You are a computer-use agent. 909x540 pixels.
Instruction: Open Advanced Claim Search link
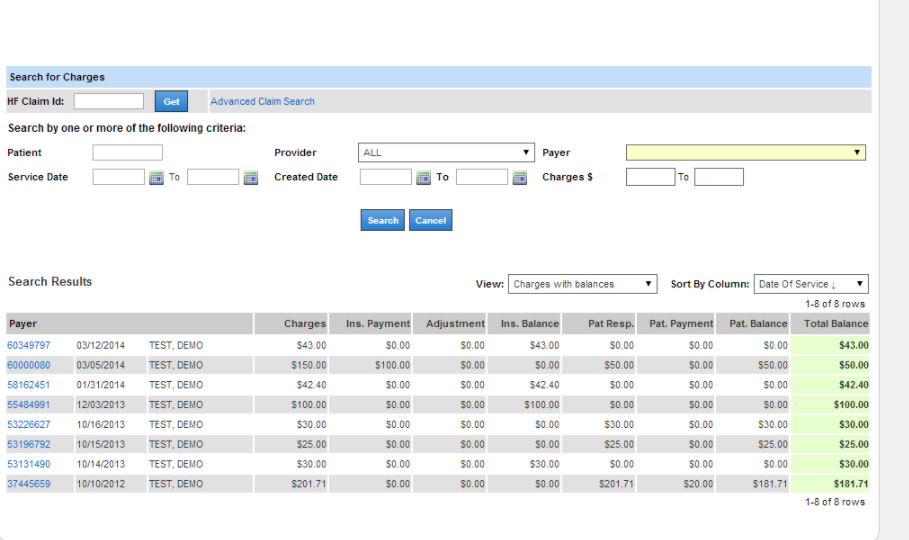[x=263, y=102]
